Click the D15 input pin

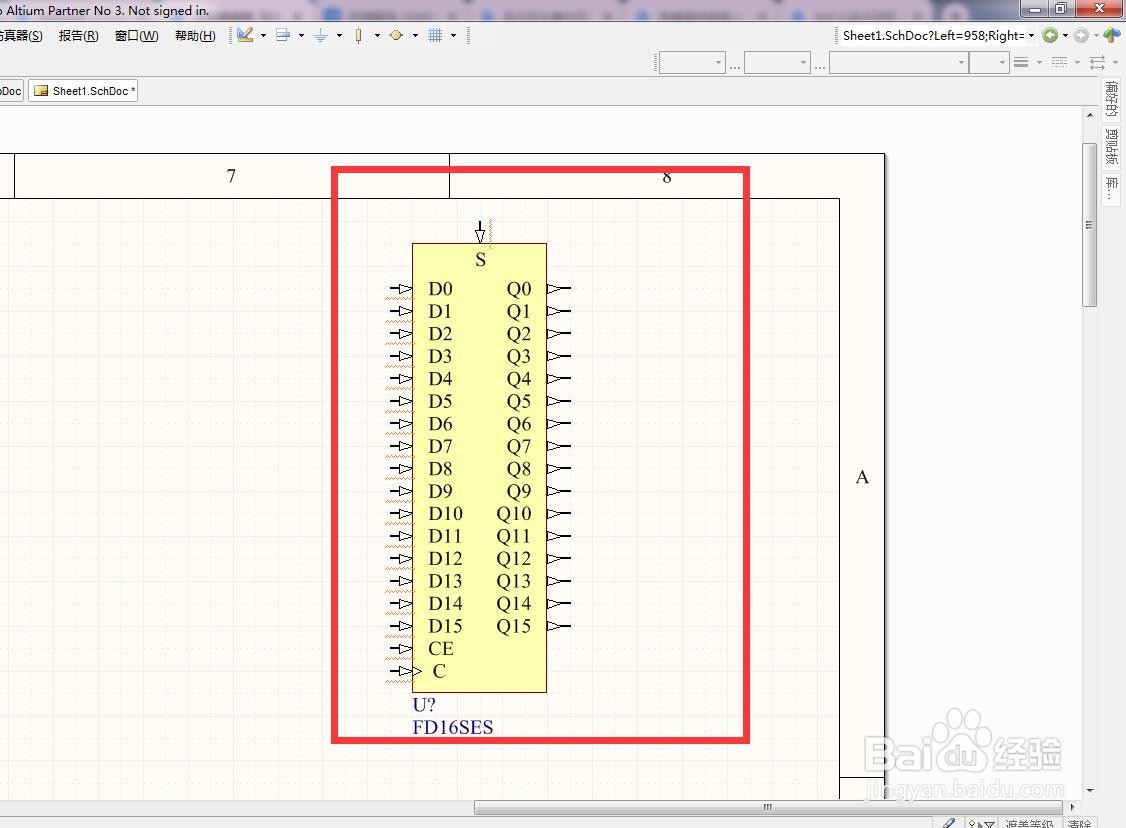pyautogui.click(x=401, y=626)
